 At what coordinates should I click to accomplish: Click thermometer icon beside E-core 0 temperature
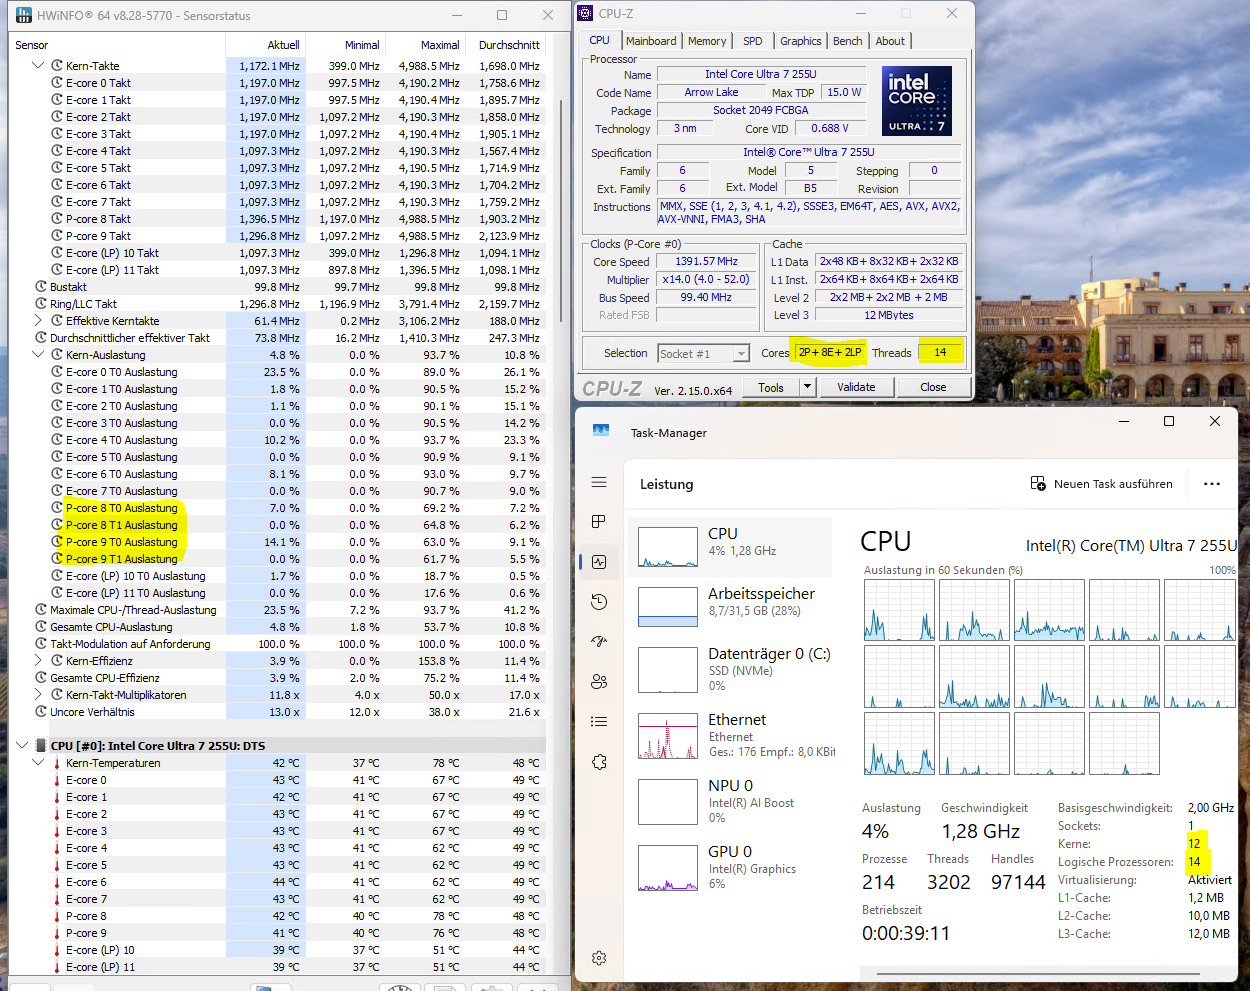(57, 780)
